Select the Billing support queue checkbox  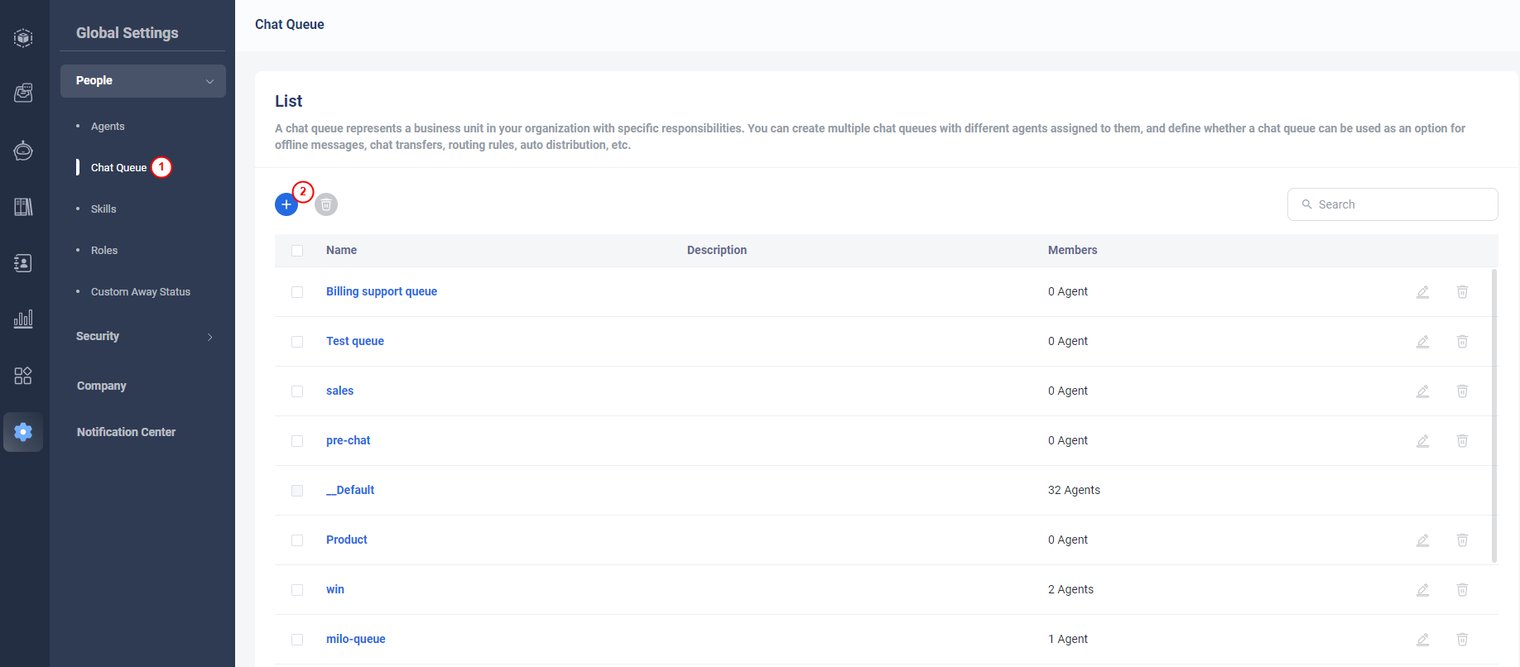297,292
